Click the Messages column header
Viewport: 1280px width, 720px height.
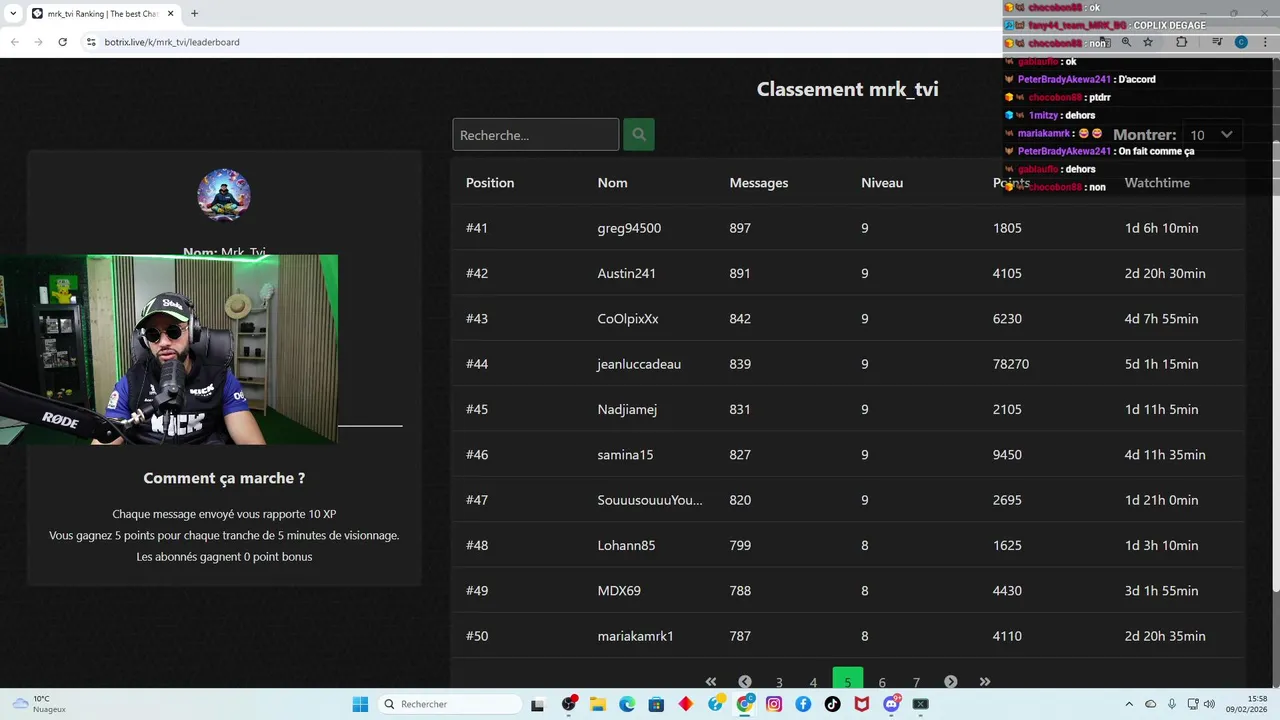click(759, 183)
